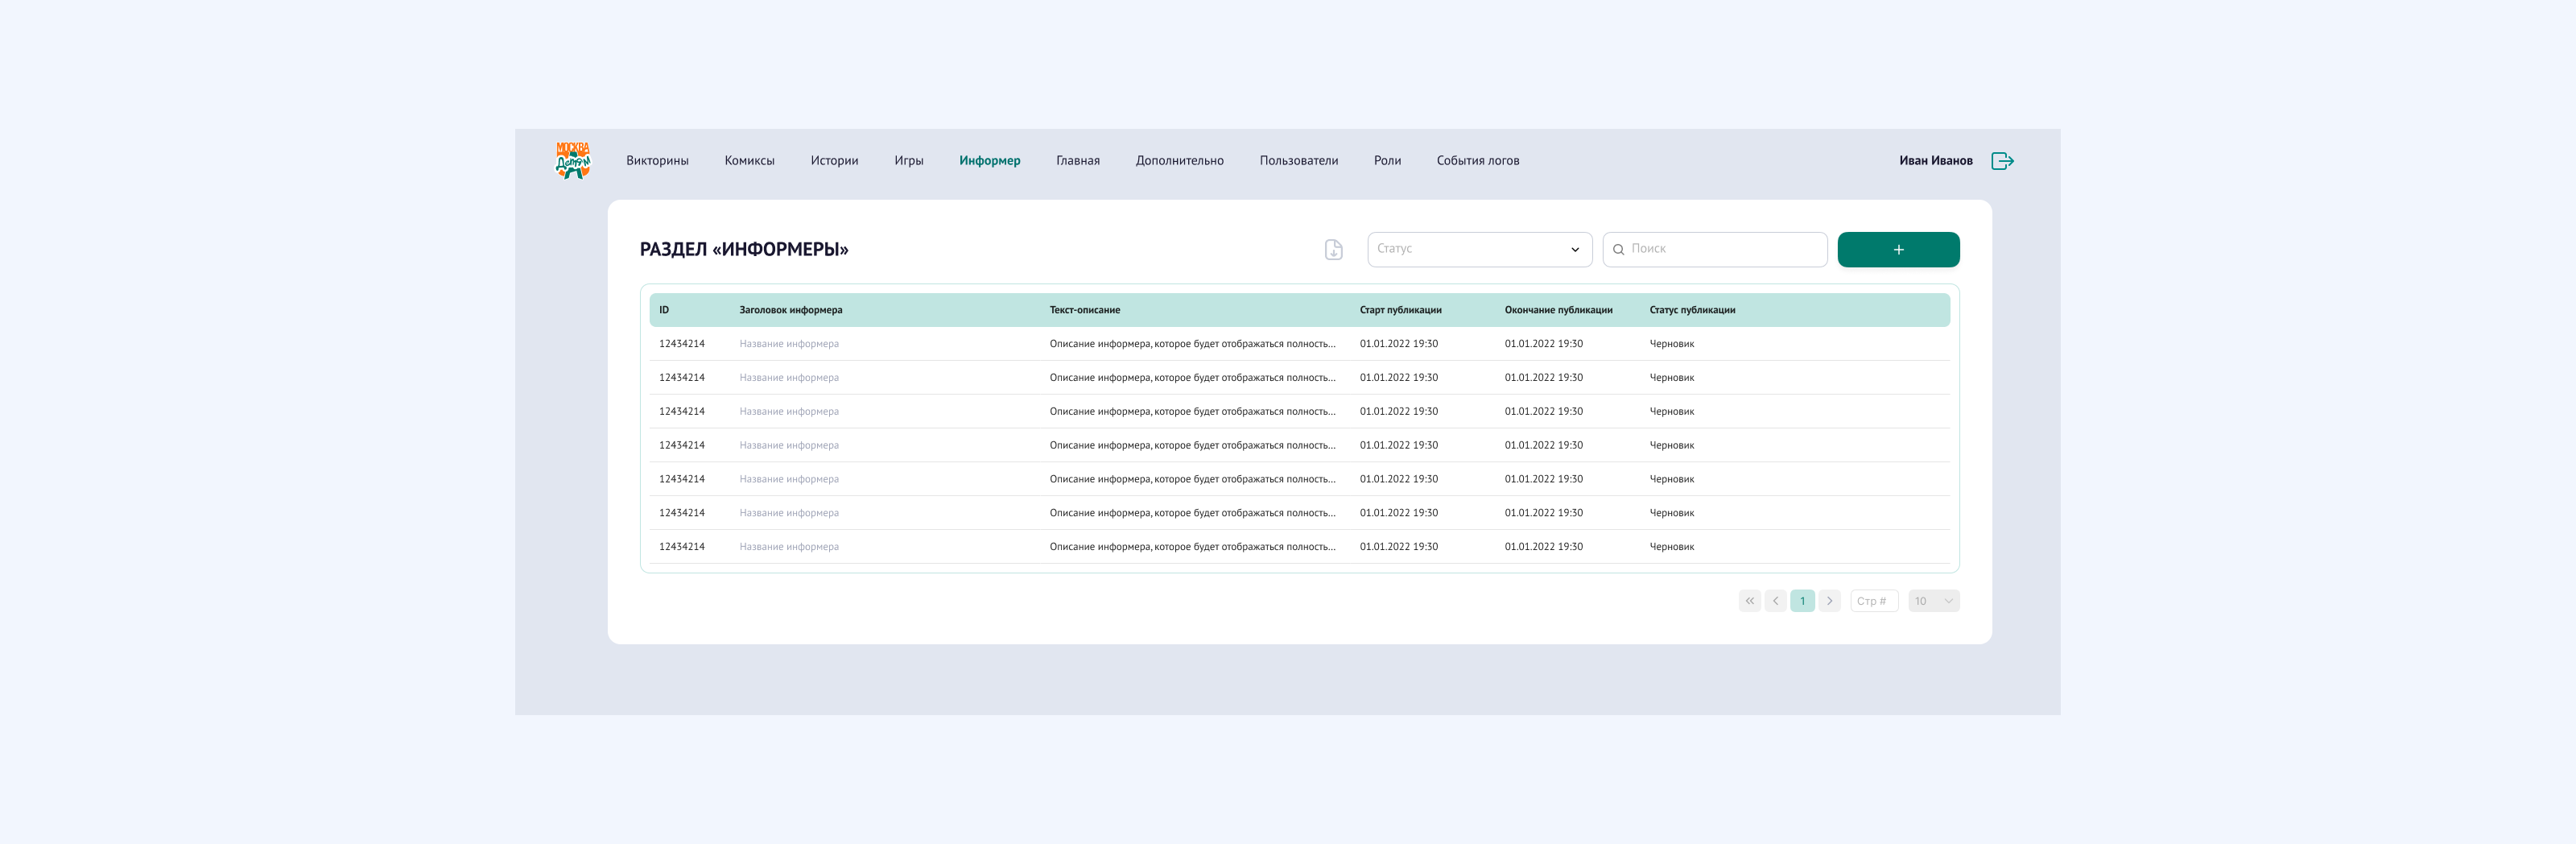Navigate to События логов
Screen dimensions: 2576x844
(x=1477, y=161)
